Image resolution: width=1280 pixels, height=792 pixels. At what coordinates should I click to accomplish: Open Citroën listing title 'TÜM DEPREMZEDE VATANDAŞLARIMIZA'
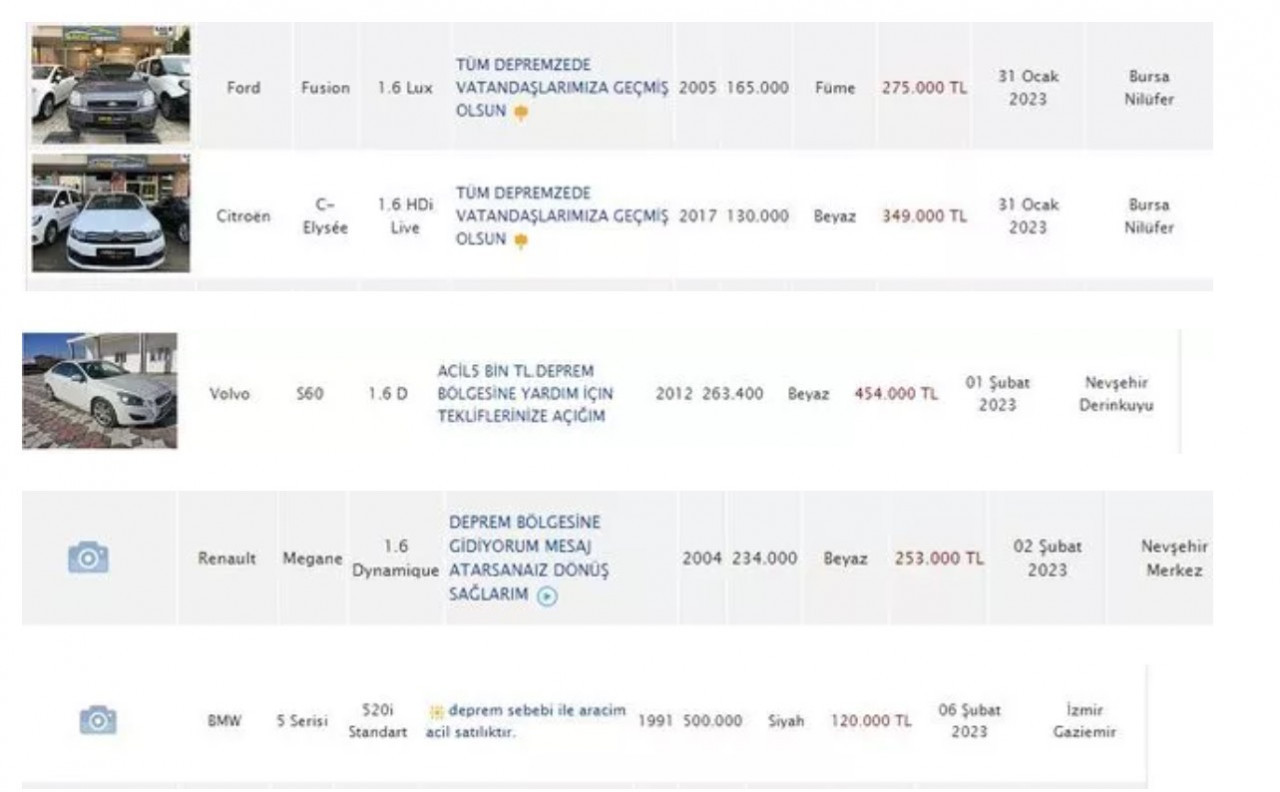pyautogui.click(x=561, y=216)
